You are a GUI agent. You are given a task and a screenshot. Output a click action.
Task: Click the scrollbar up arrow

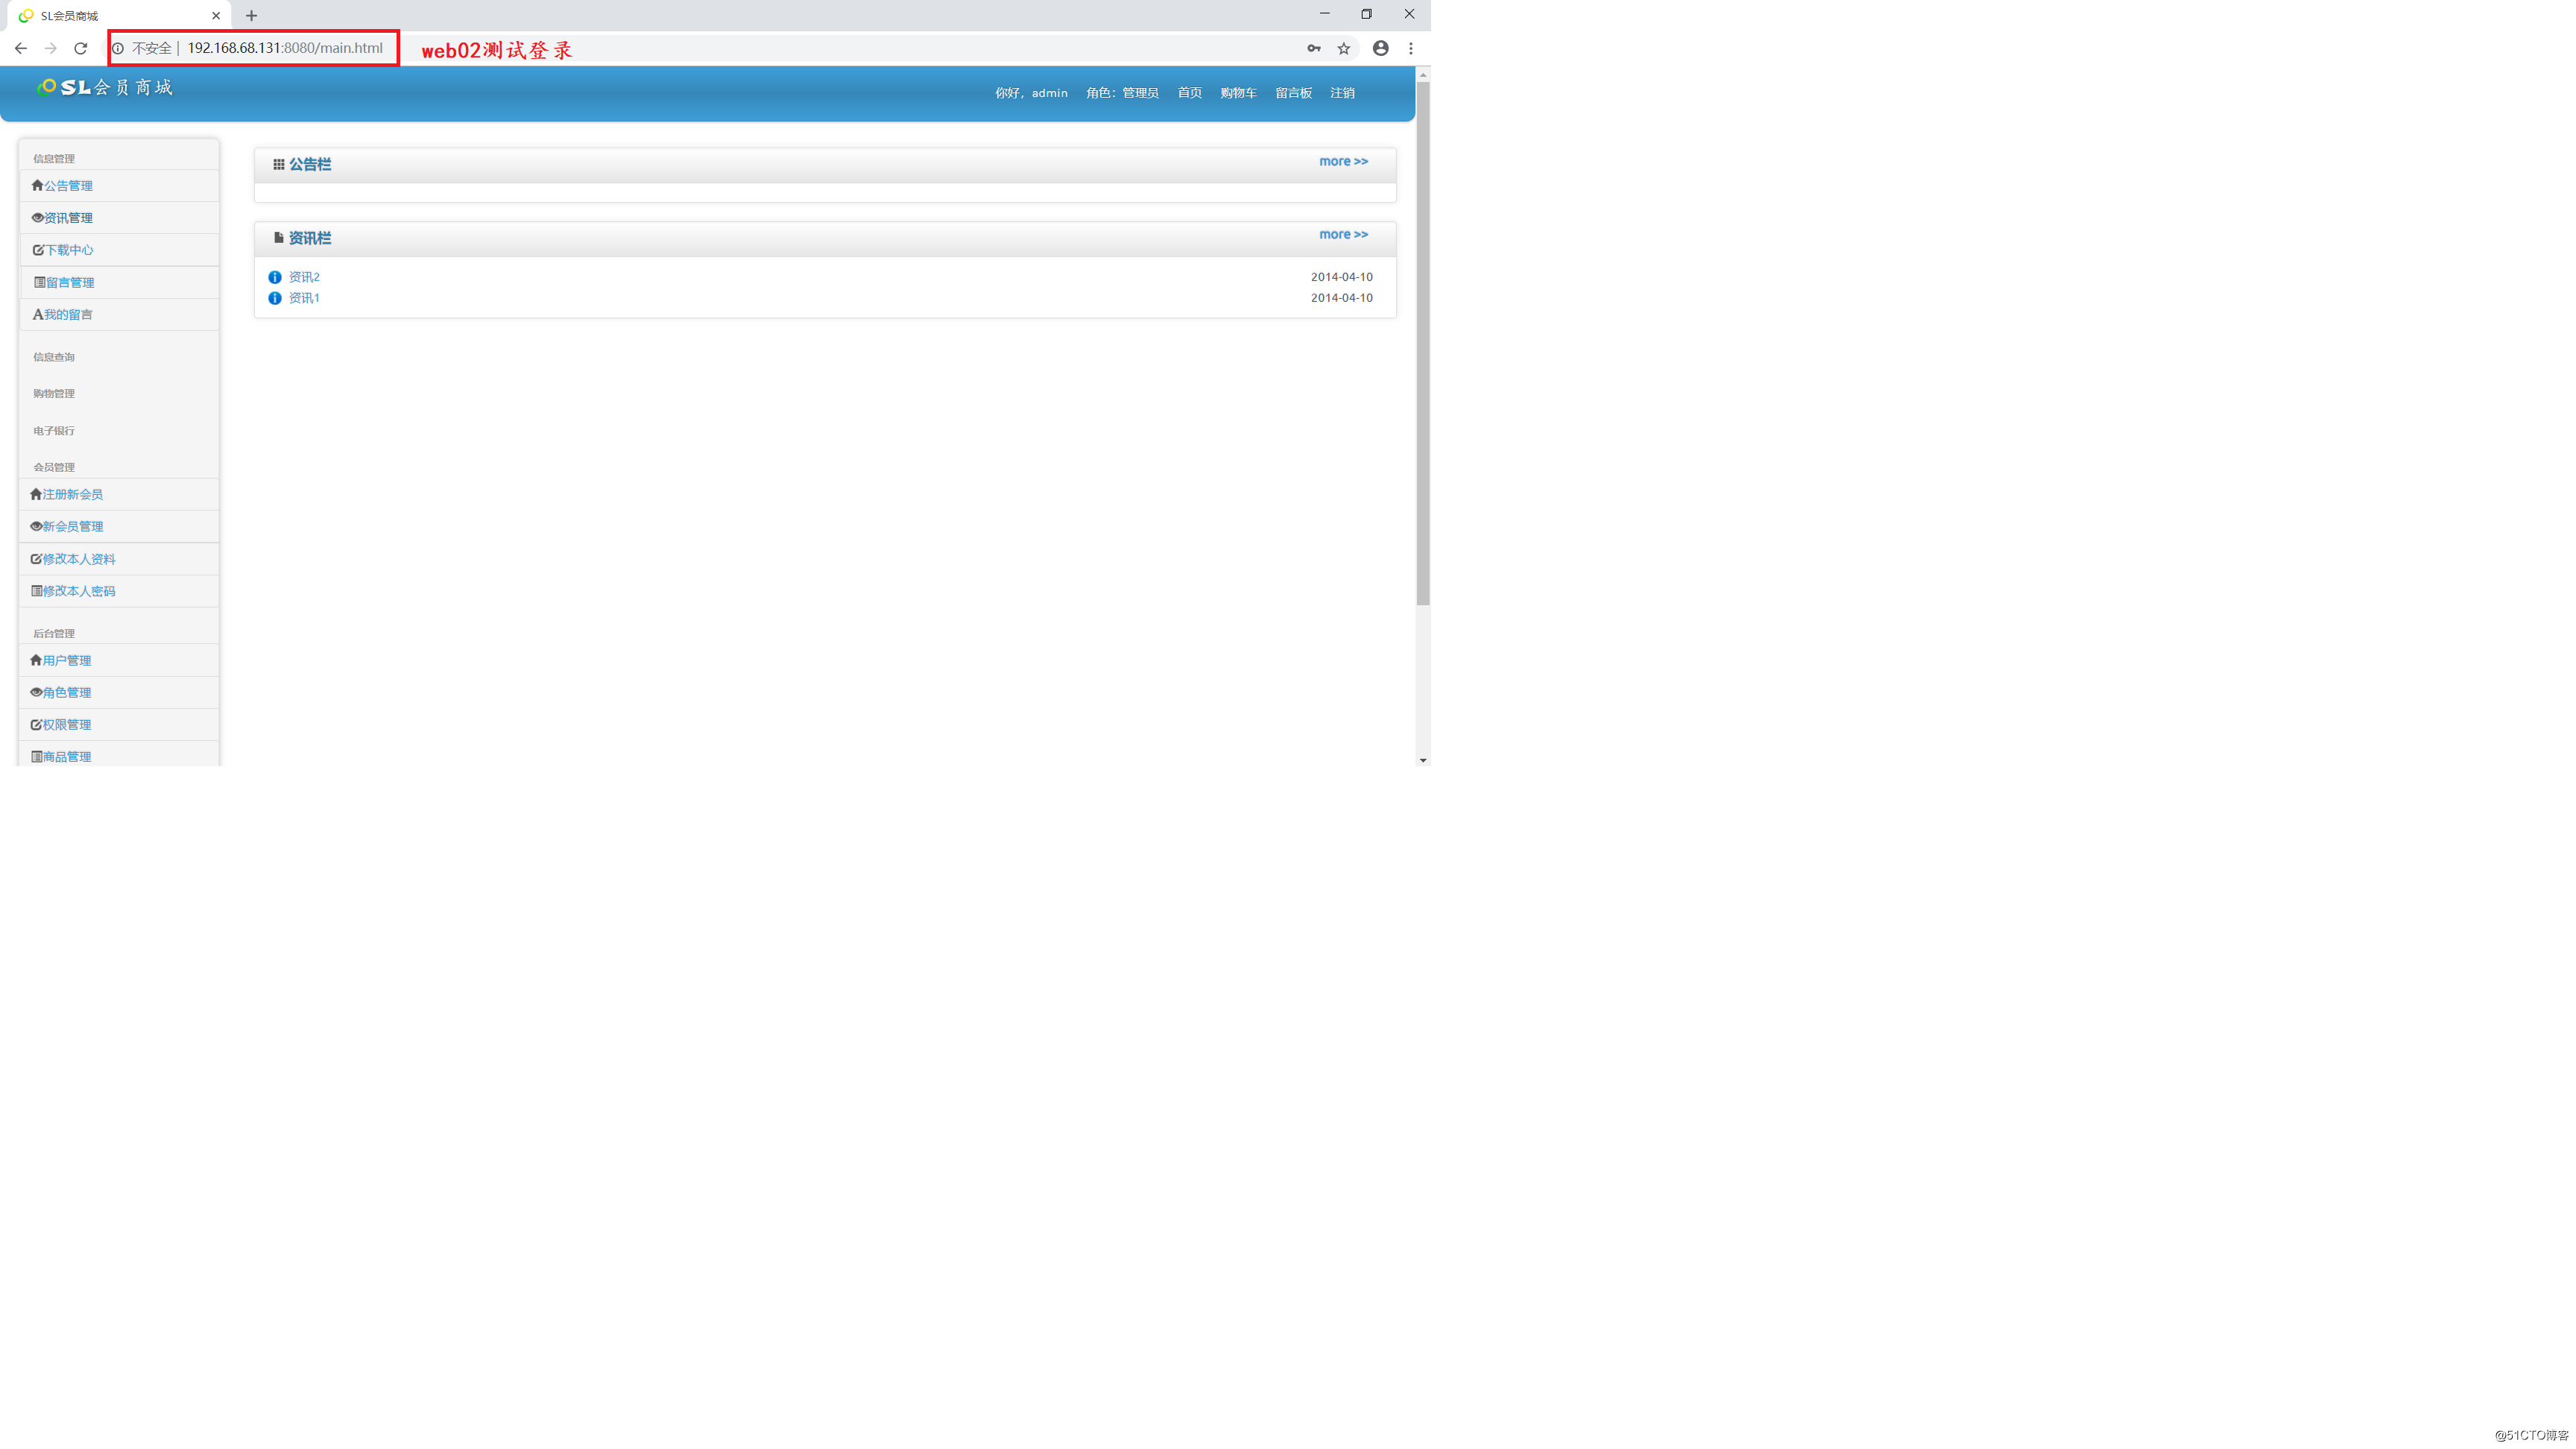pyautogui.click(x=1423, y=75)
